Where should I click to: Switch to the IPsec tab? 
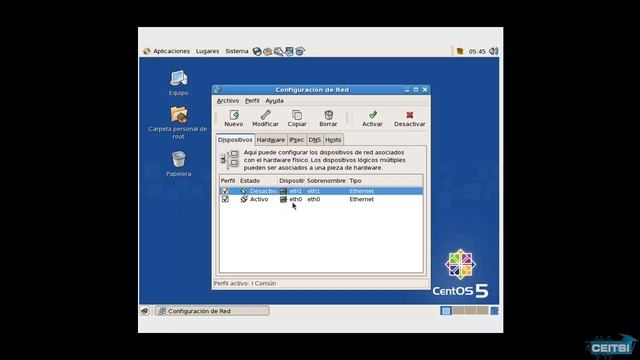[x=296, y=140]
